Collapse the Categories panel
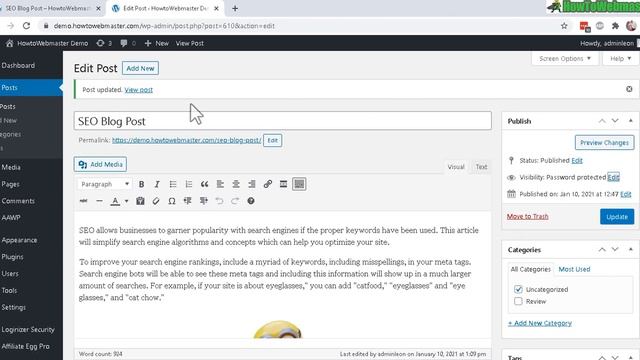 click(631, 249)
